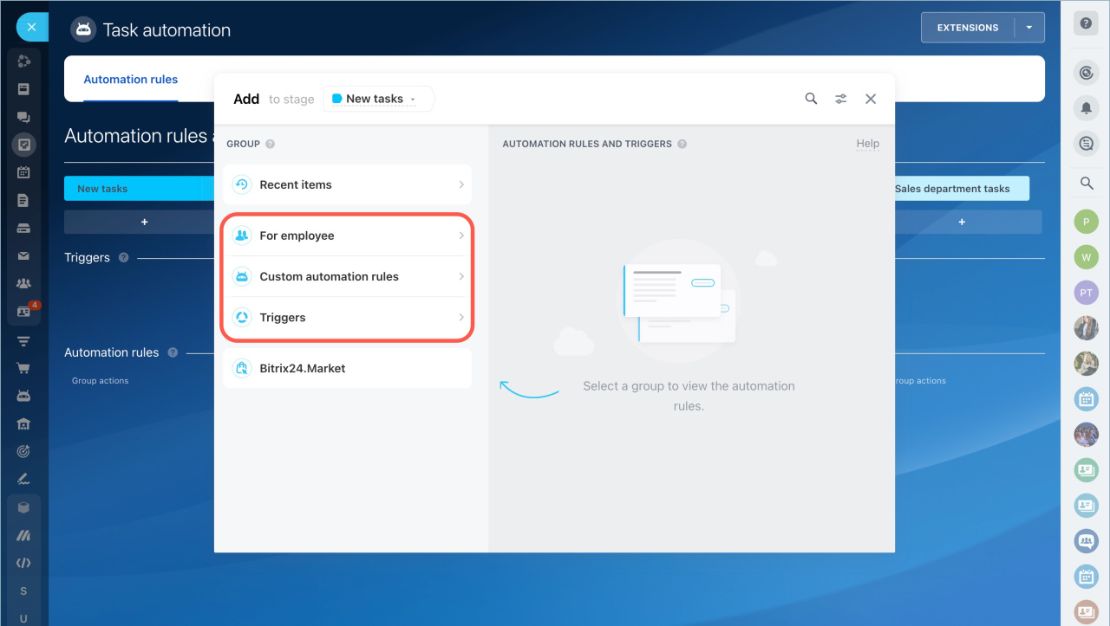Open the New tasks stage dropdown in the dialog

click(x=378, y=99)
